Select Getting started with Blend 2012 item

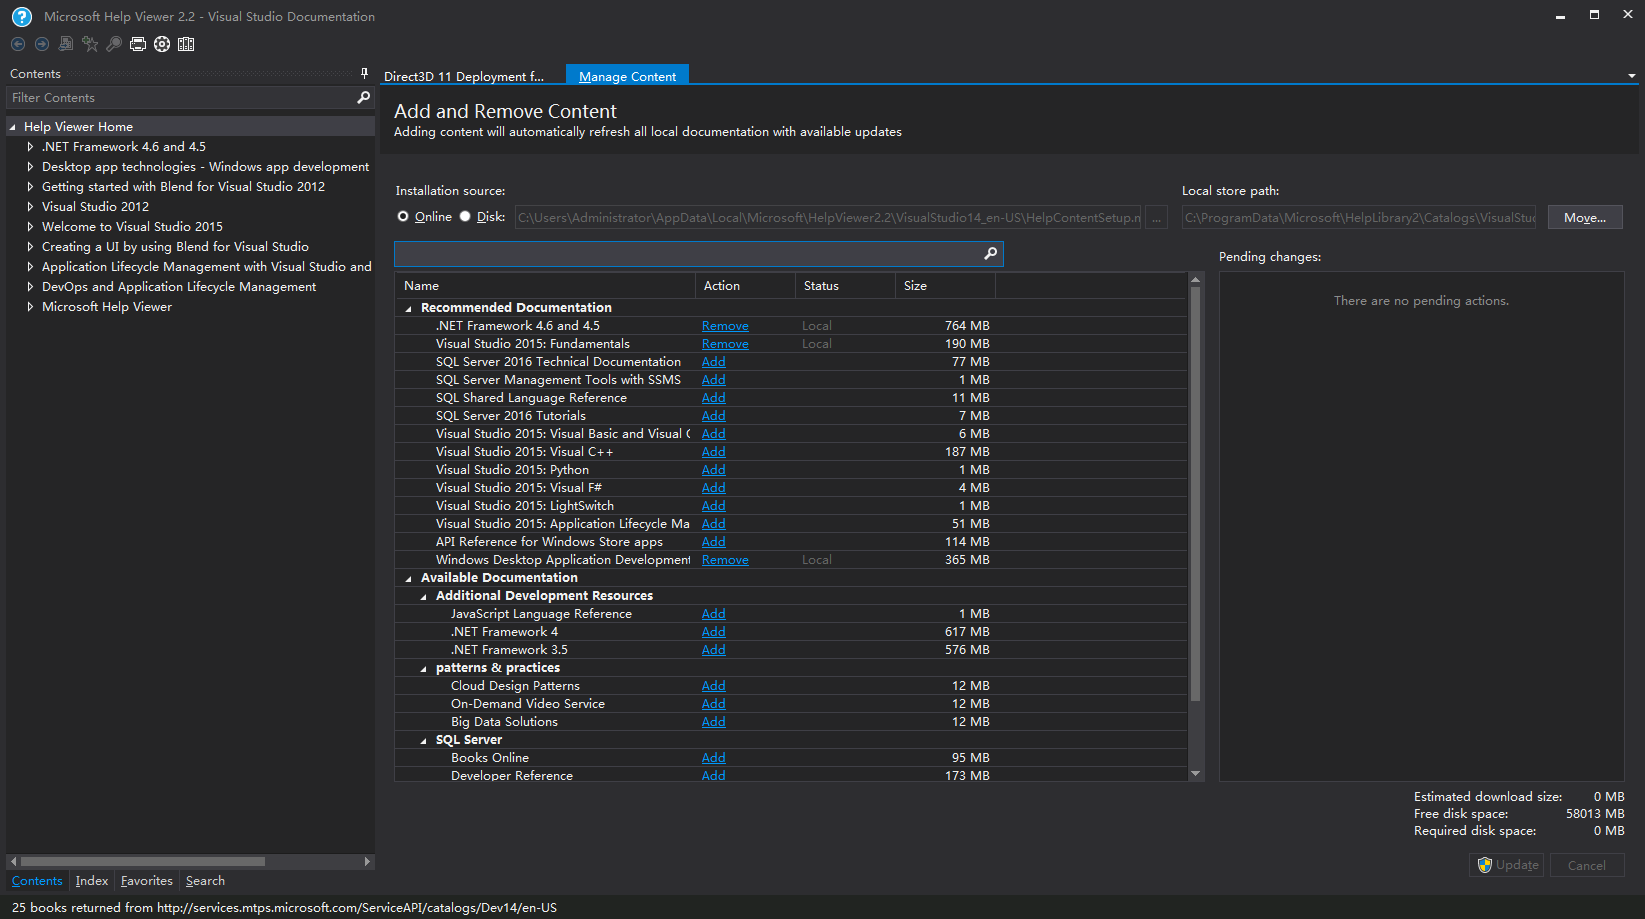[x=183, y=187]
